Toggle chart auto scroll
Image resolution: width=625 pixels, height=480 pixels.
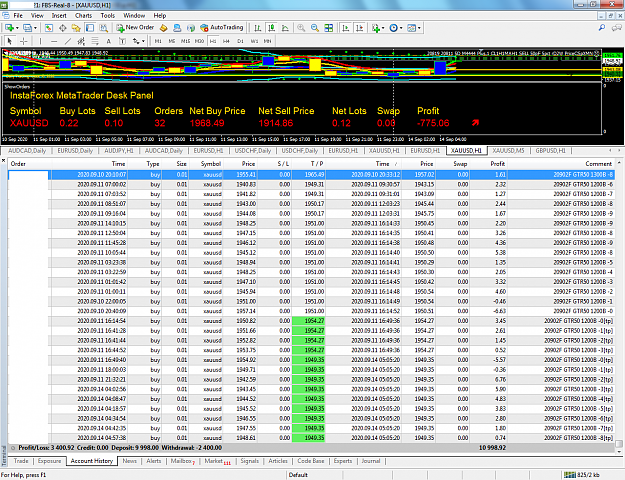(346, 28)
